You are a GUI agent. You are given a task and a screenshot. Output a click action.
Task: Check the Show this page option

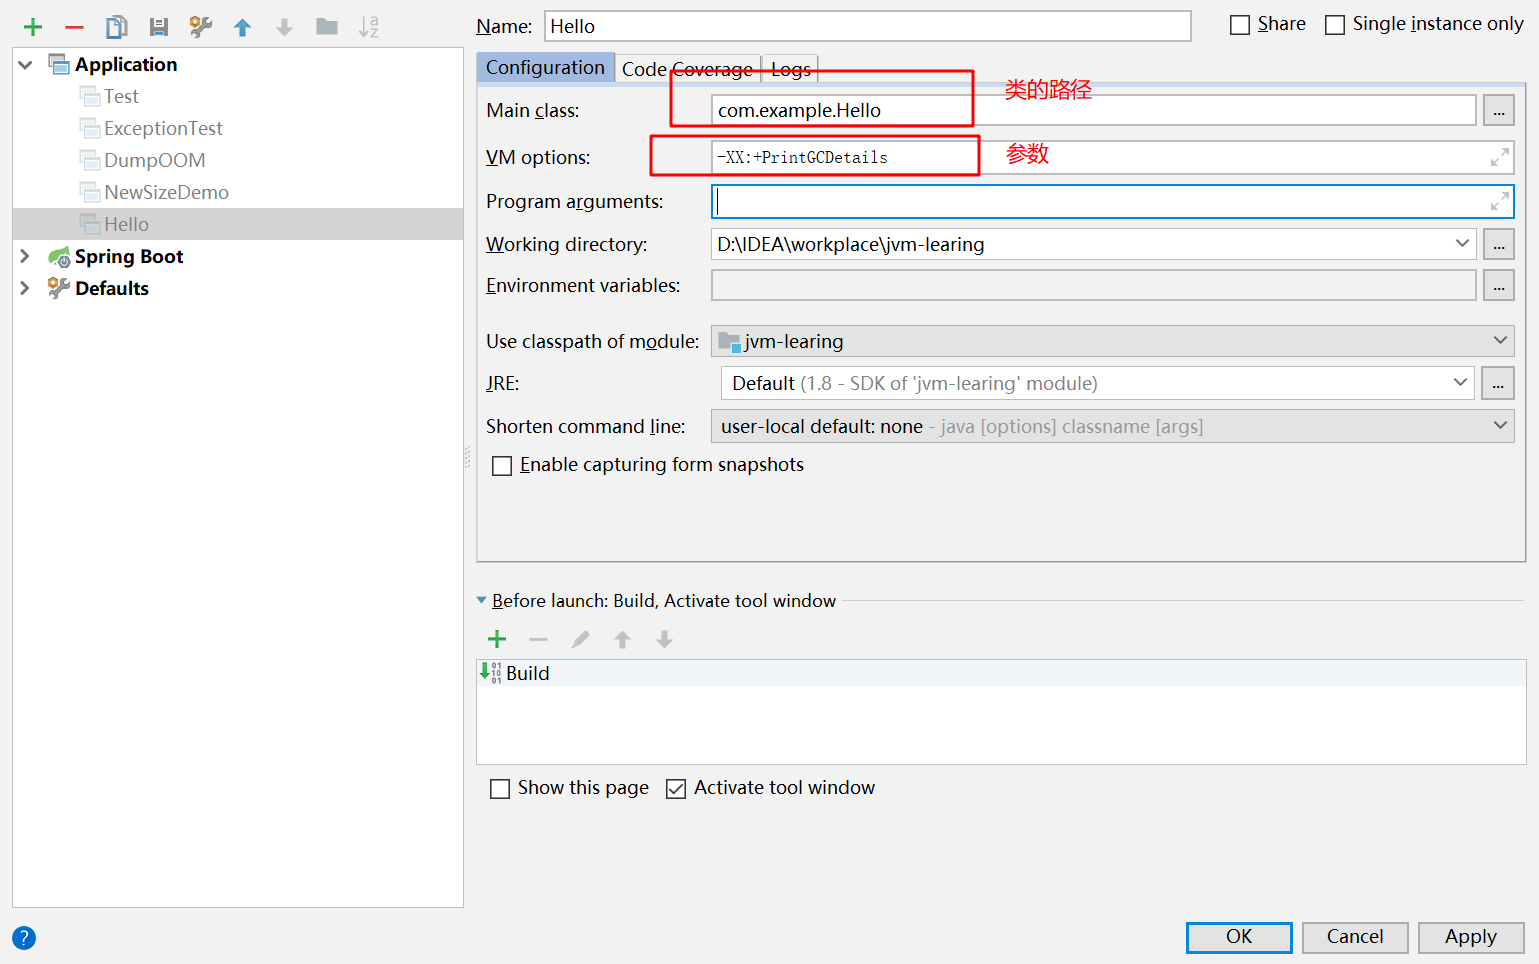point(500,789)
